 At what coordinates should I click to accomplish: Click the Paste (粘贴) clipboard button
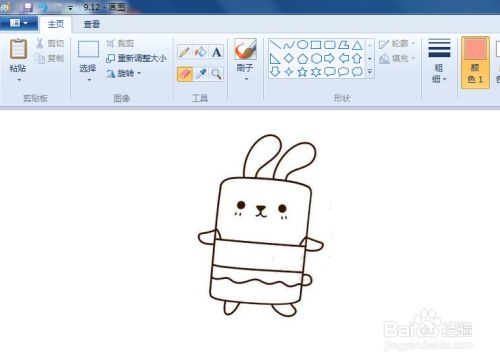[x=18, y=55]
